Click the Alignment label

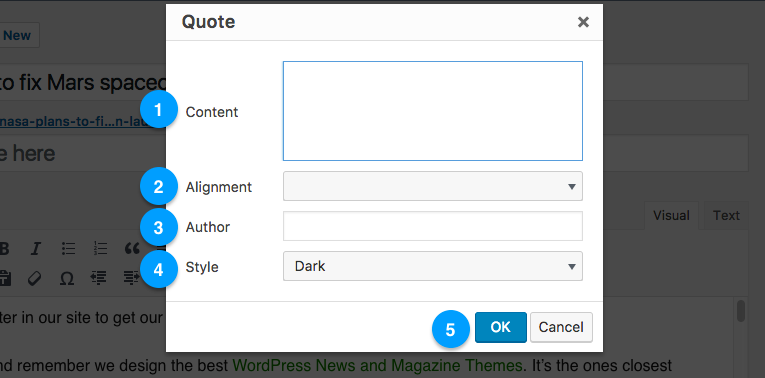point(219,187)
